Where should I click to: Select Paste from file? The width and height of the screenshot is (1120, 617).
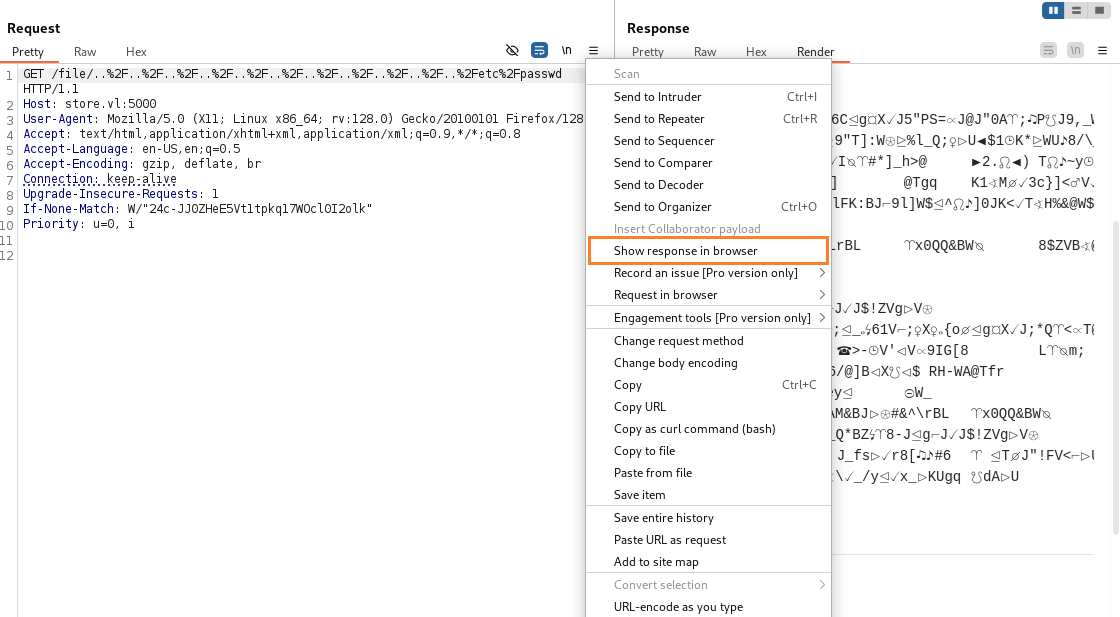pyautogui.click(x=708, y=473)
